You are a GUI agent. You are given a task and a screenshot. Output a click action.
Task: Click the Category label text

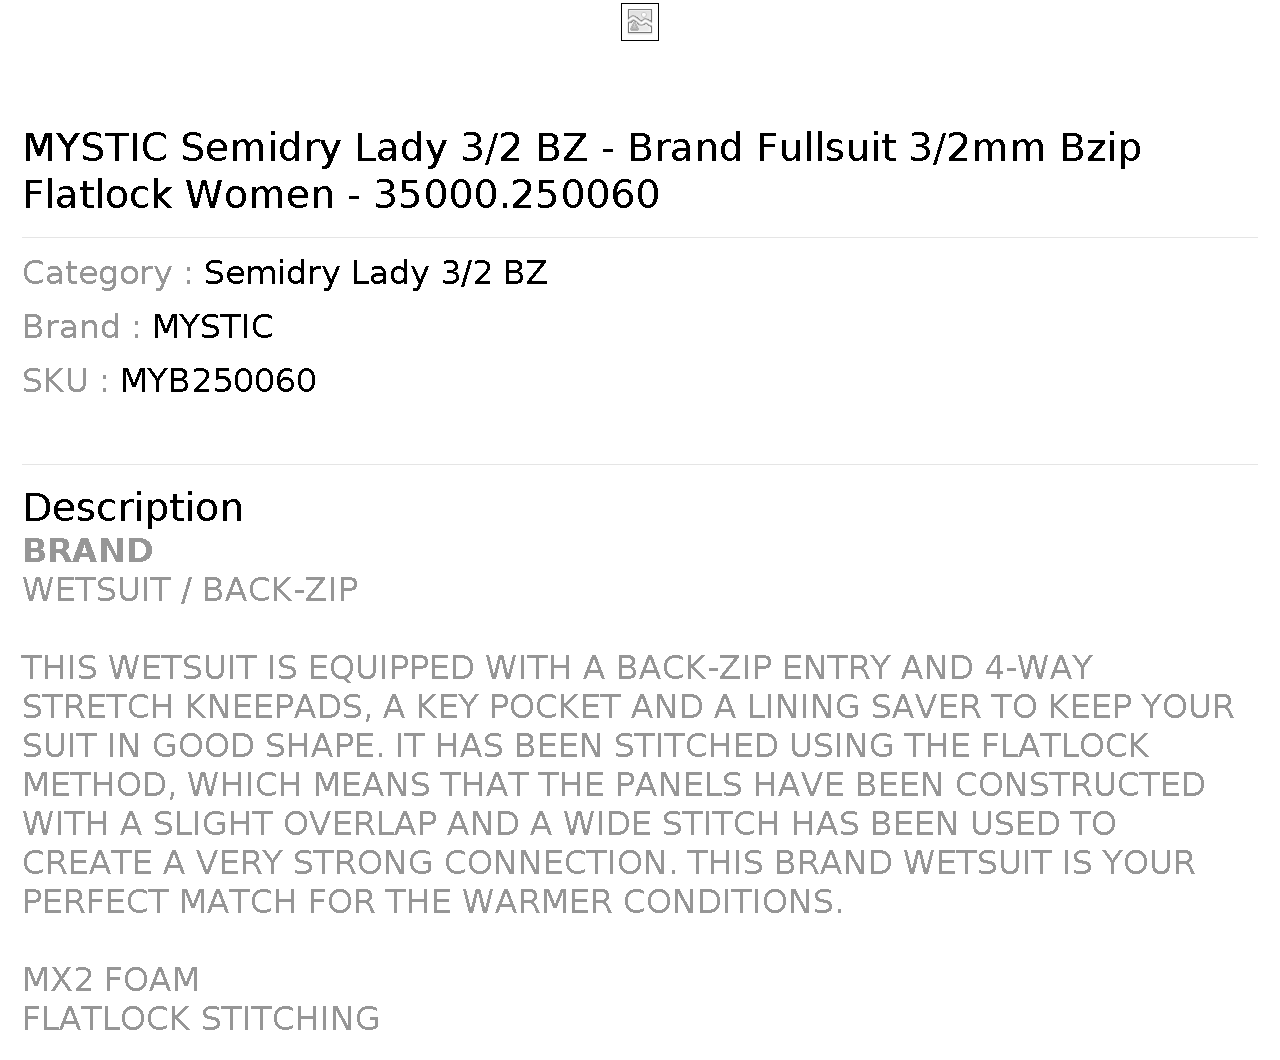[108, 273]
